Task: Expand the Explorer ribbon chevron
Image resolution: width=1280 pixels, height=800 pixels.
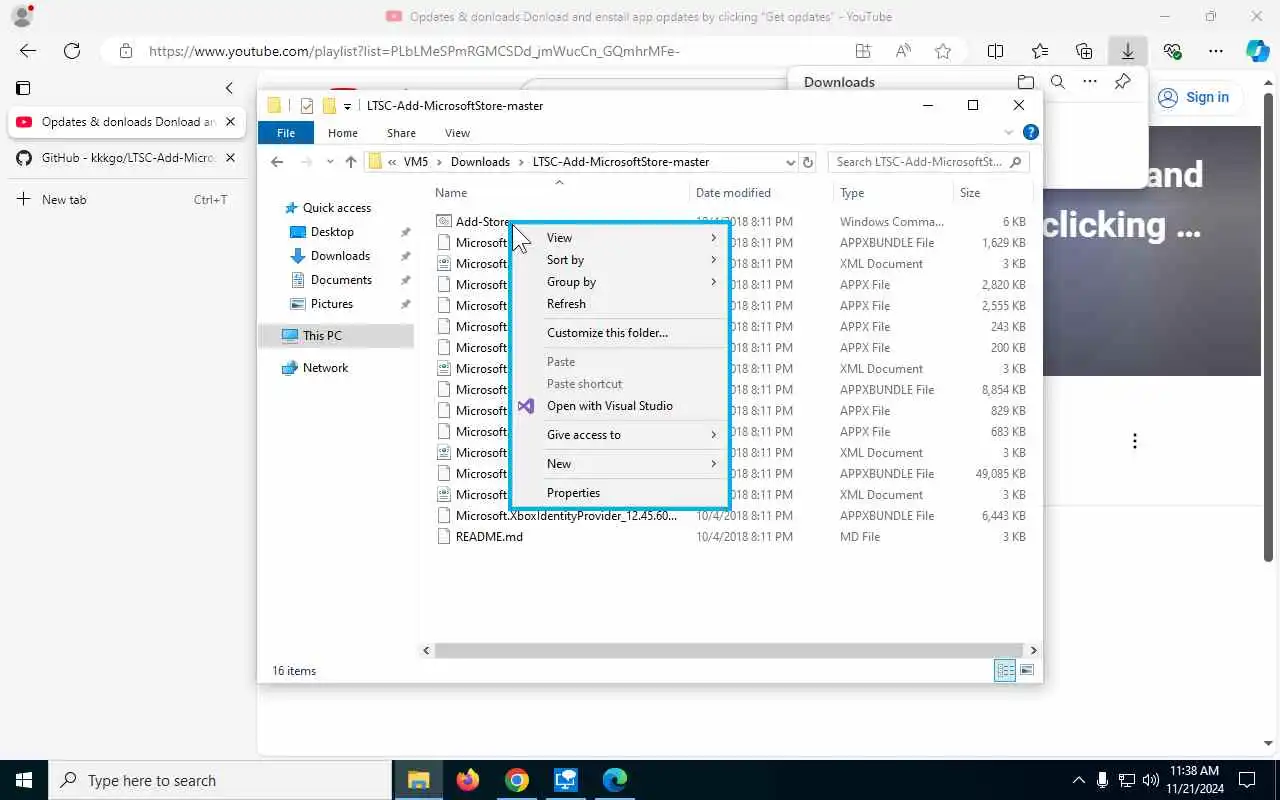Action: tap(1008, 132)
